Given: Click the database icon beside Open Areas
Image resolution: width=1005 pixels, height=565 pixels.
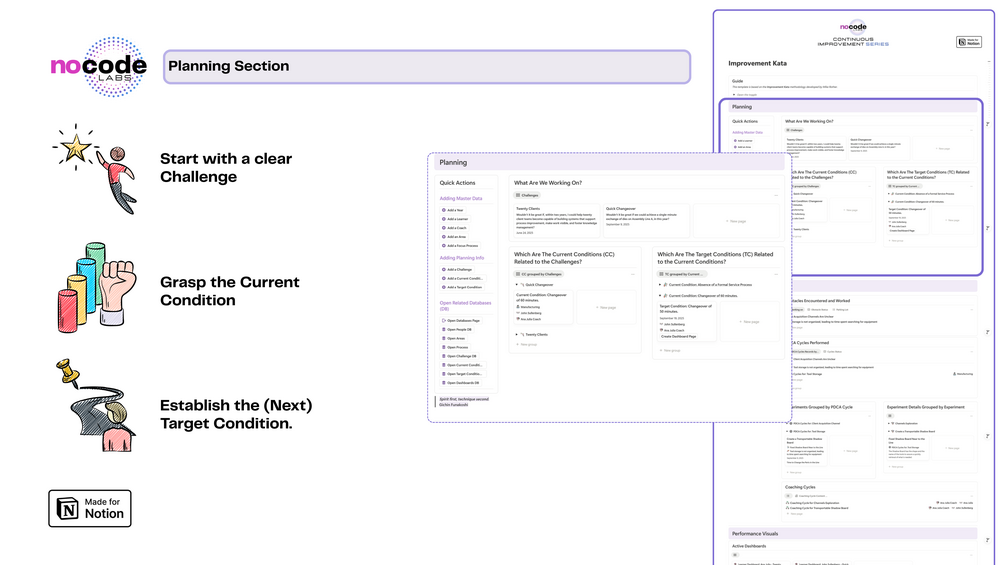Looking at the screenshot, I should point(444,339).
